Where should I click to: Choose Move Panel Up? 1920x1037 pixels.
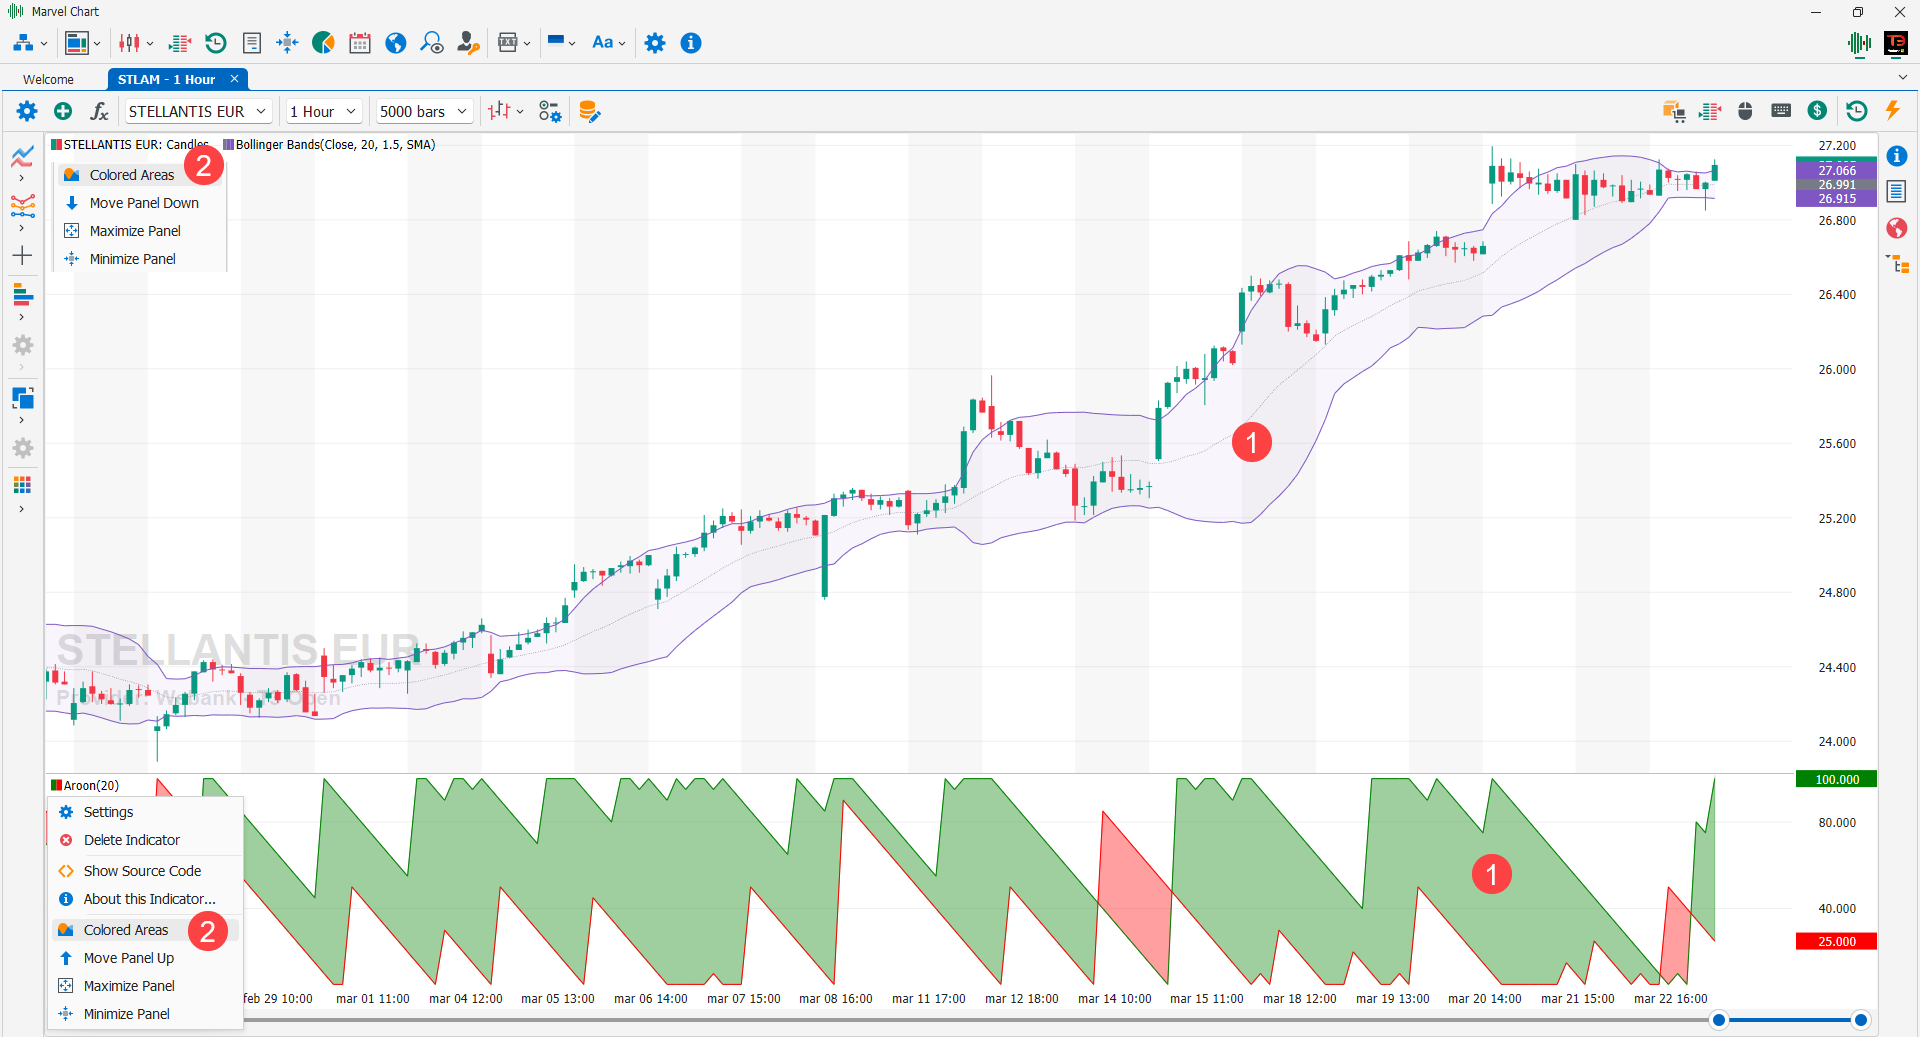coord(145,958)
